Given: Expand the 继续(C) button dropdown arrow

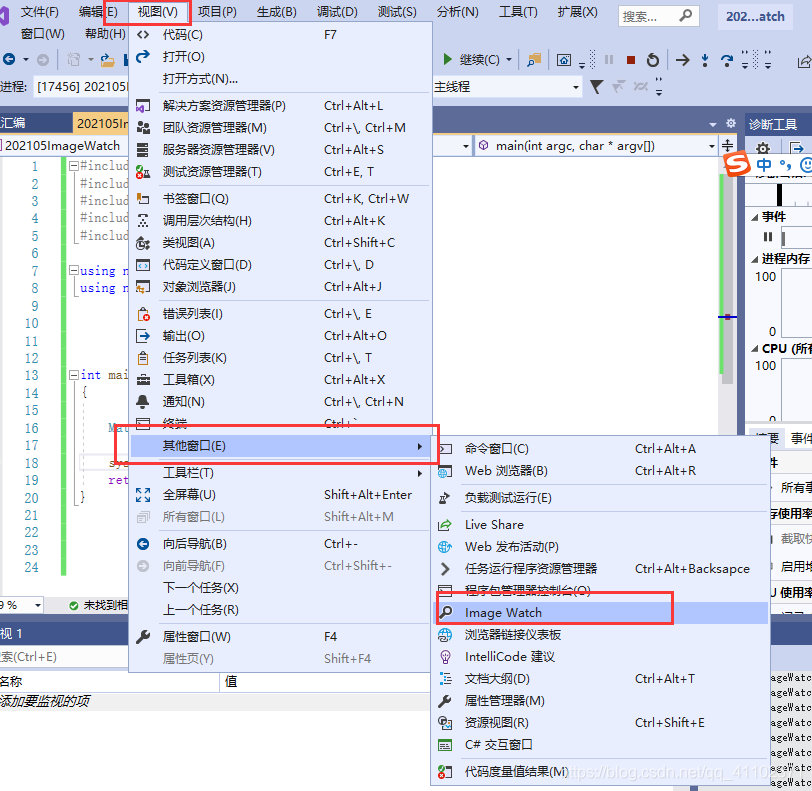Looking at the screenshot, I should pyautogui.click(x=508, y=59).
